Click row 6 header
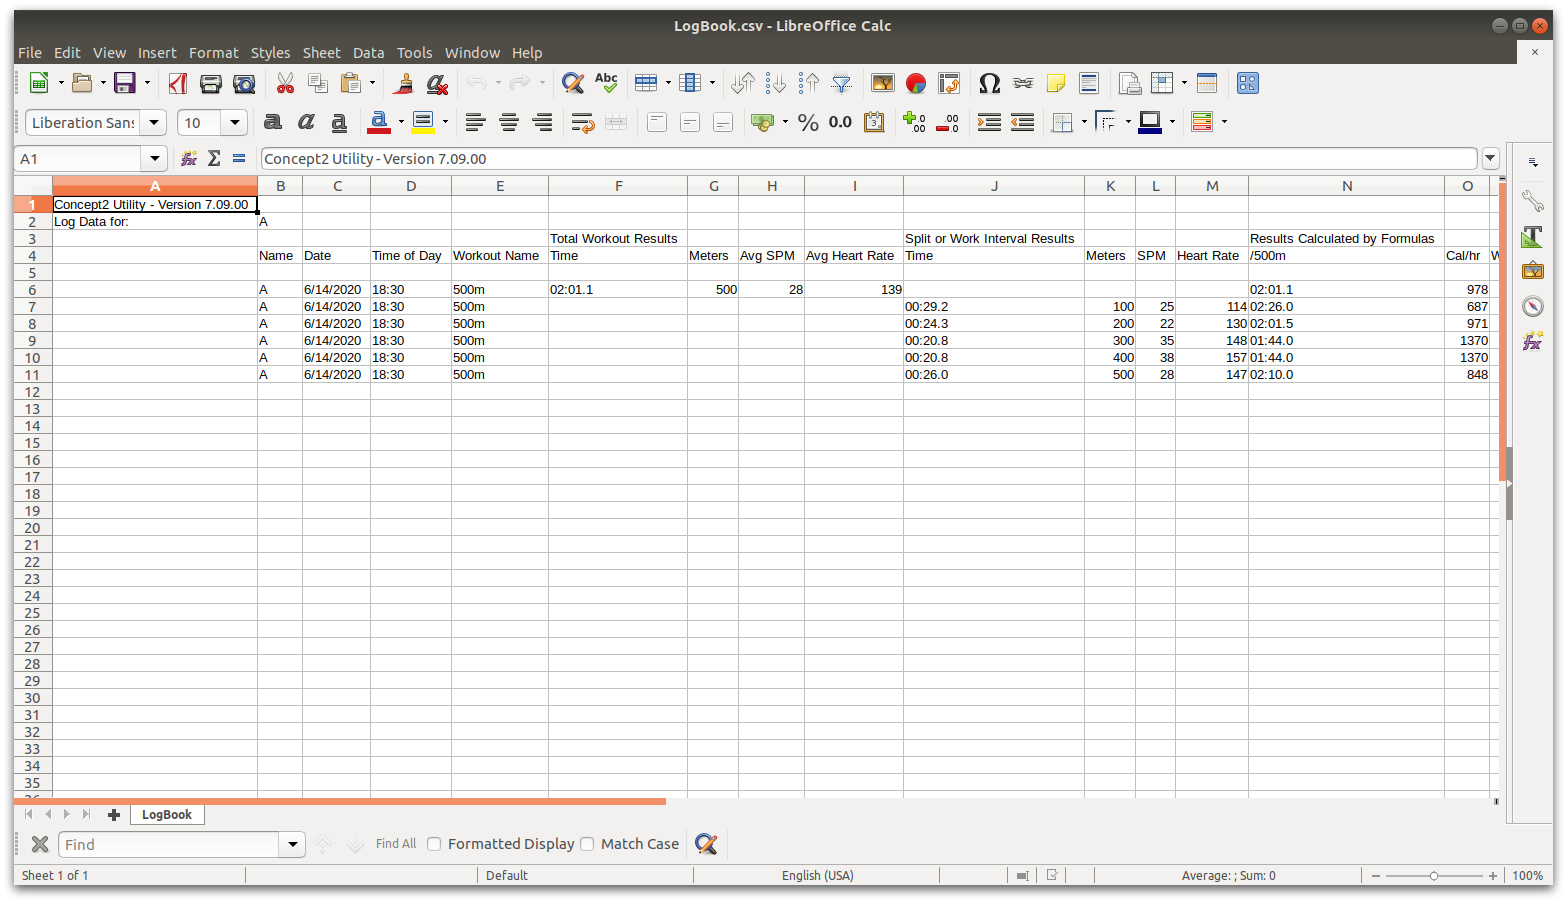The height and width of the screenshot is (903, 1567). (x=32, y=289)
